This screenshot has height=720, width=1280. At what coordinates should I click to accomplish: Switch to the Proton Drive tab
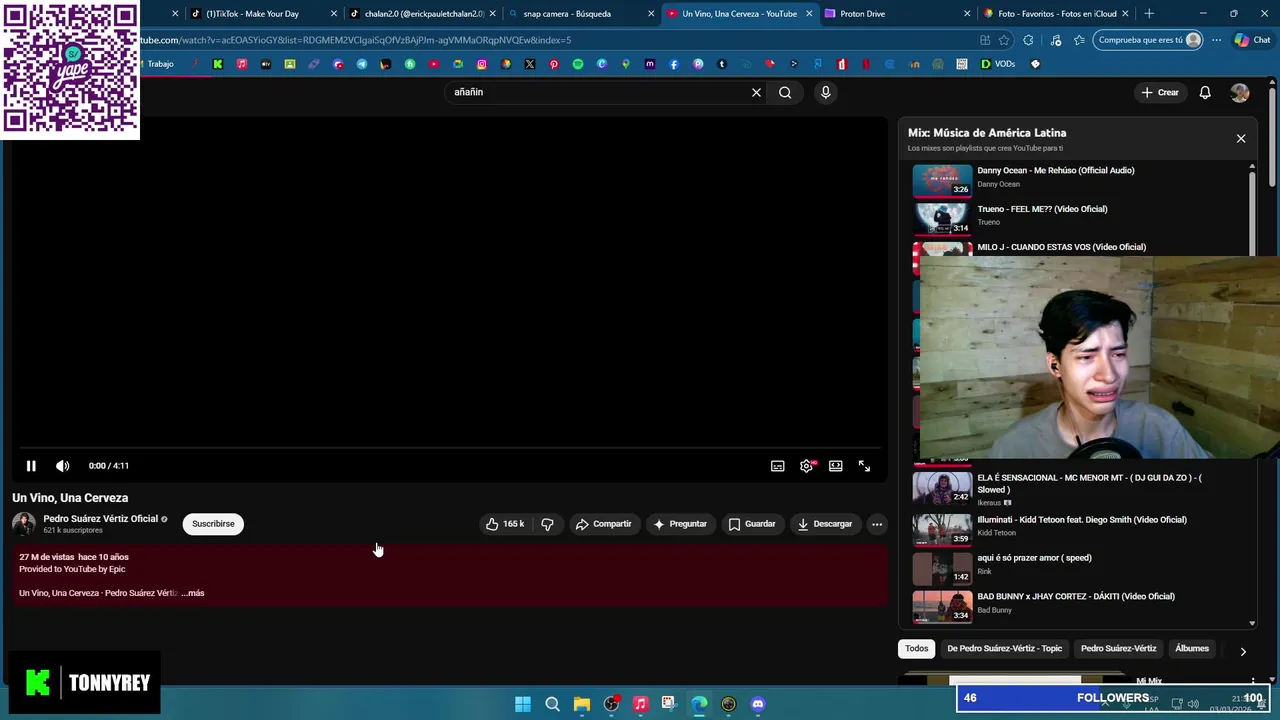tap(897, 14)
